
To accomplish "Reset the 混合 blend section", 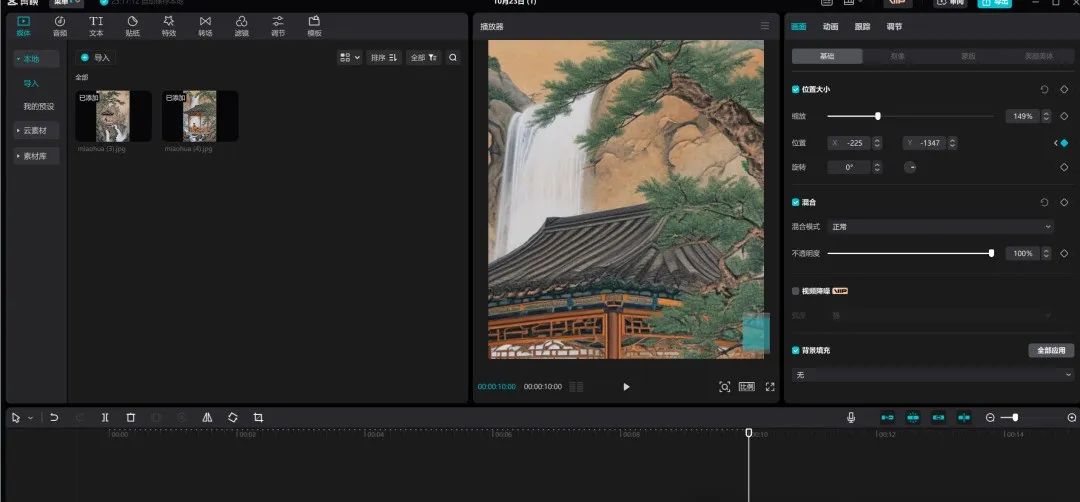I will pos(1044,202).
